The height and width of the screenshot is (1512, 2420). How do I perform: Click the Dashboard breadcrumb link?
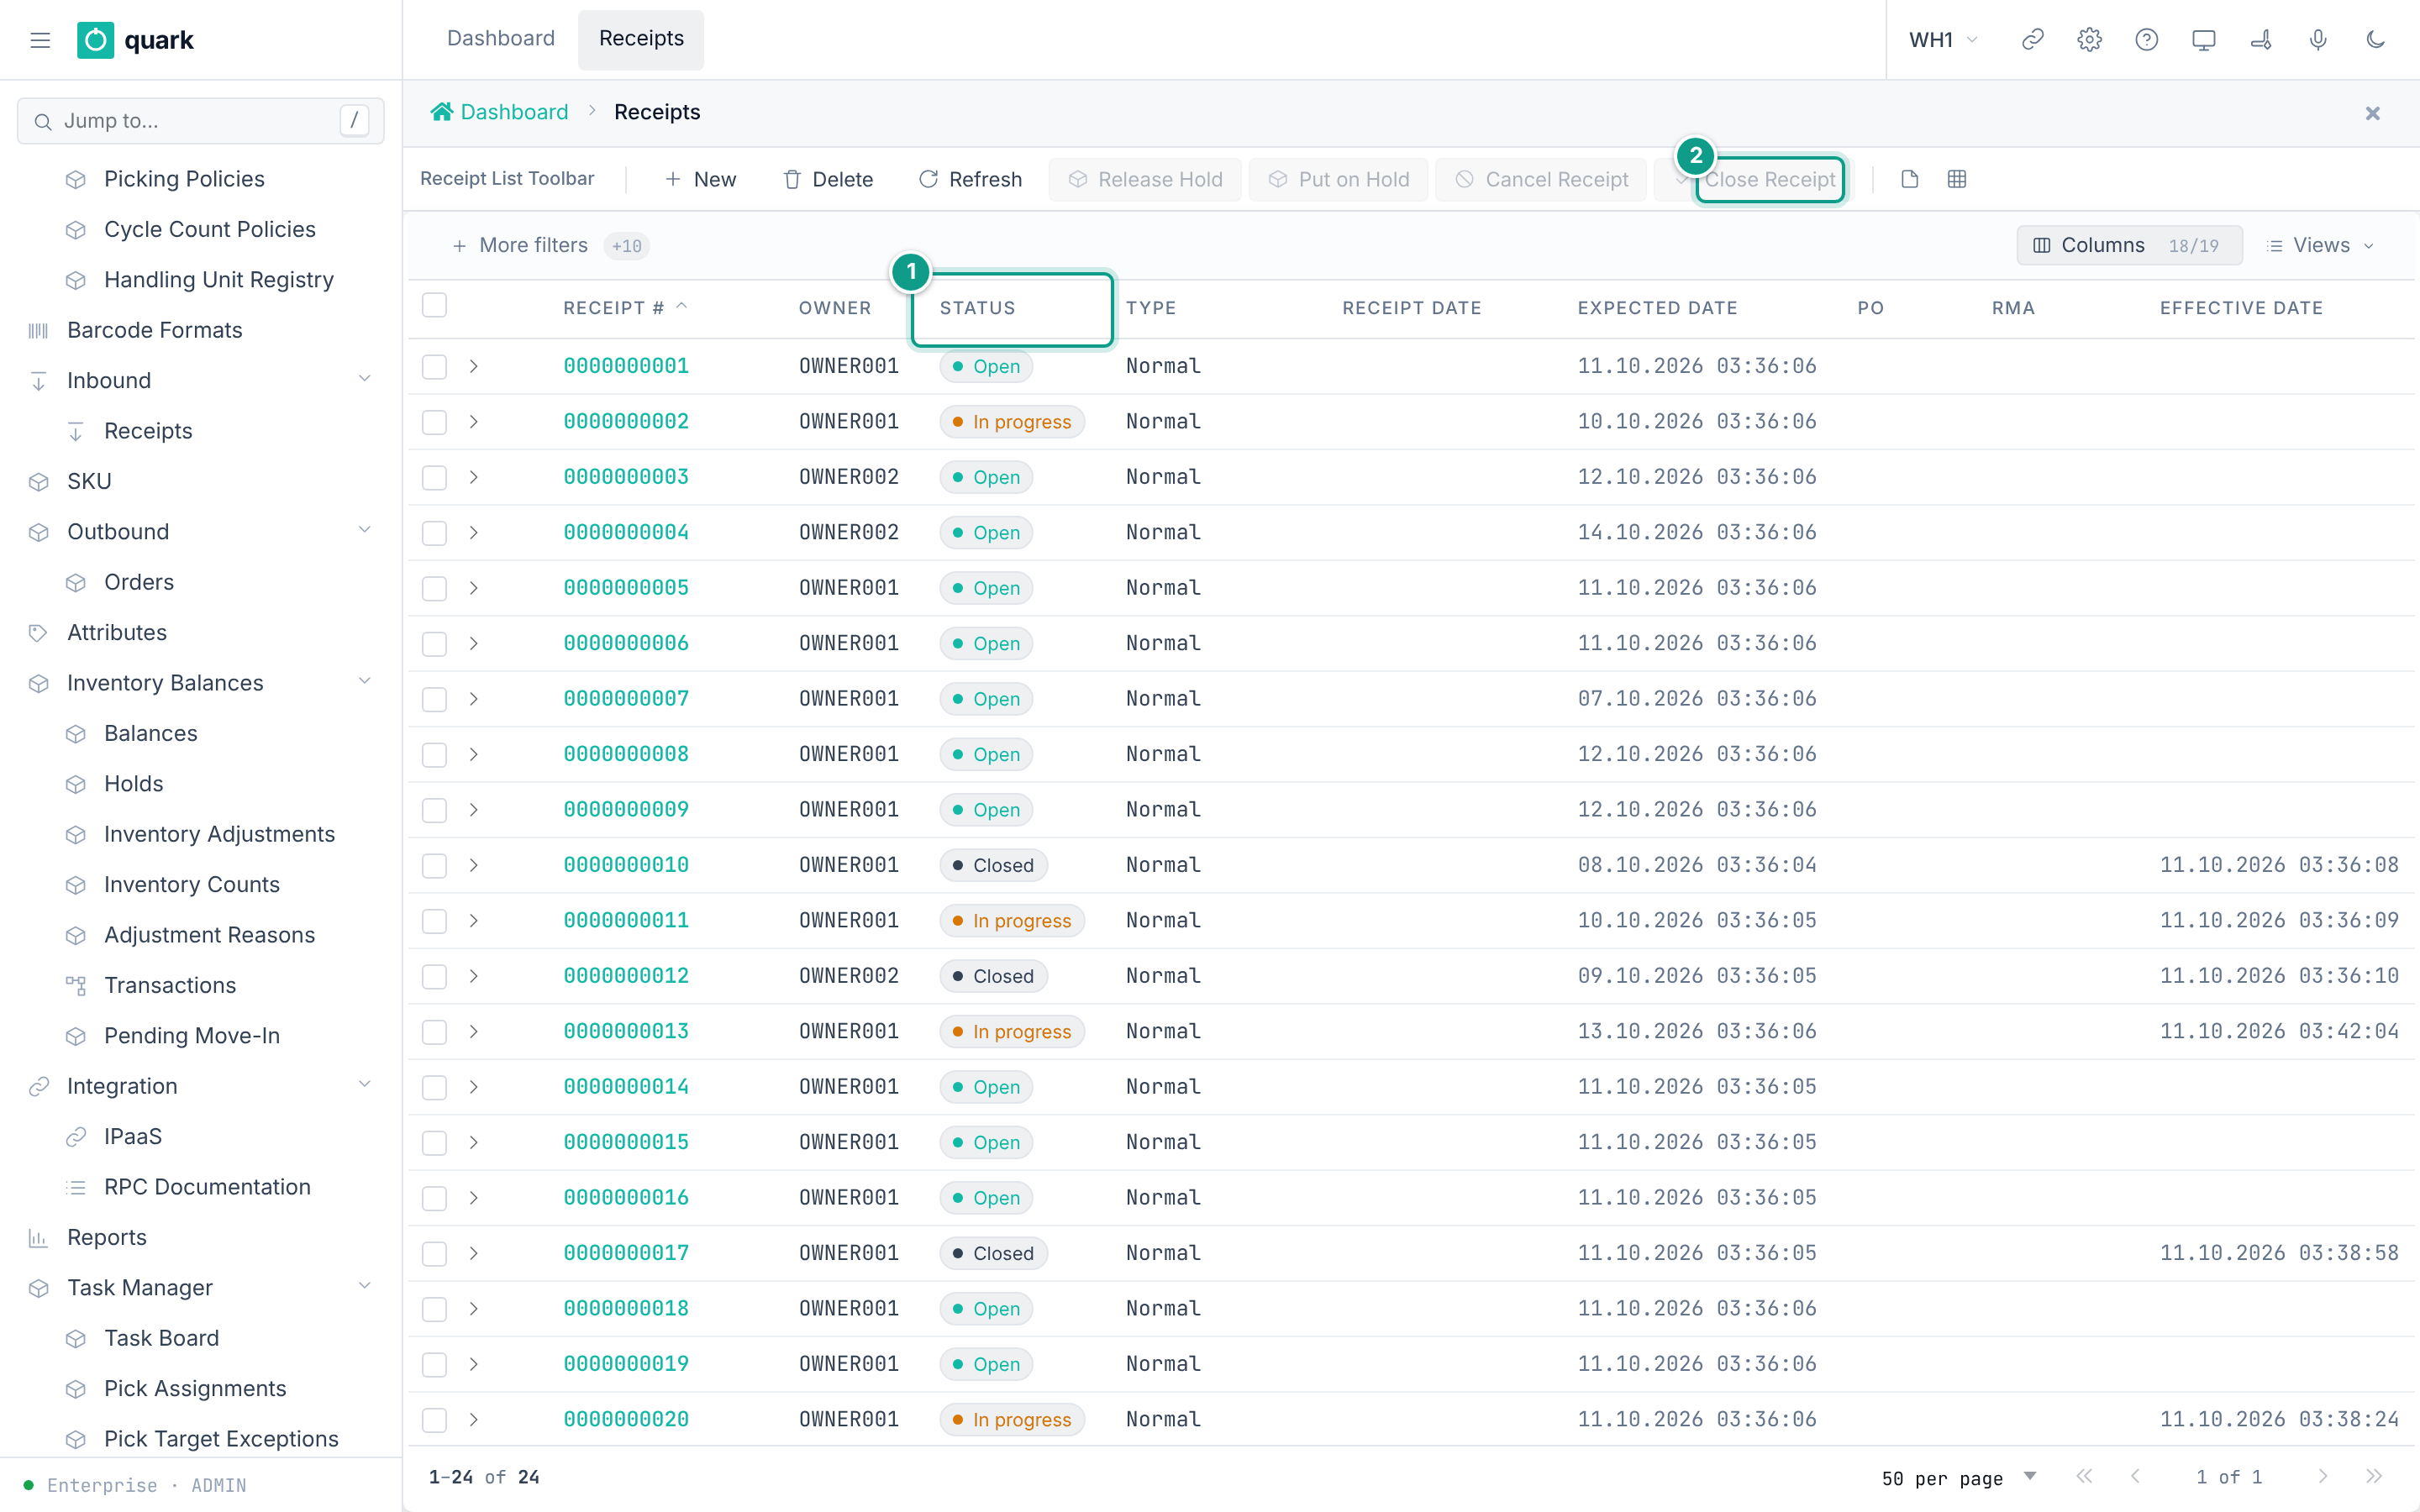(500, 112)
